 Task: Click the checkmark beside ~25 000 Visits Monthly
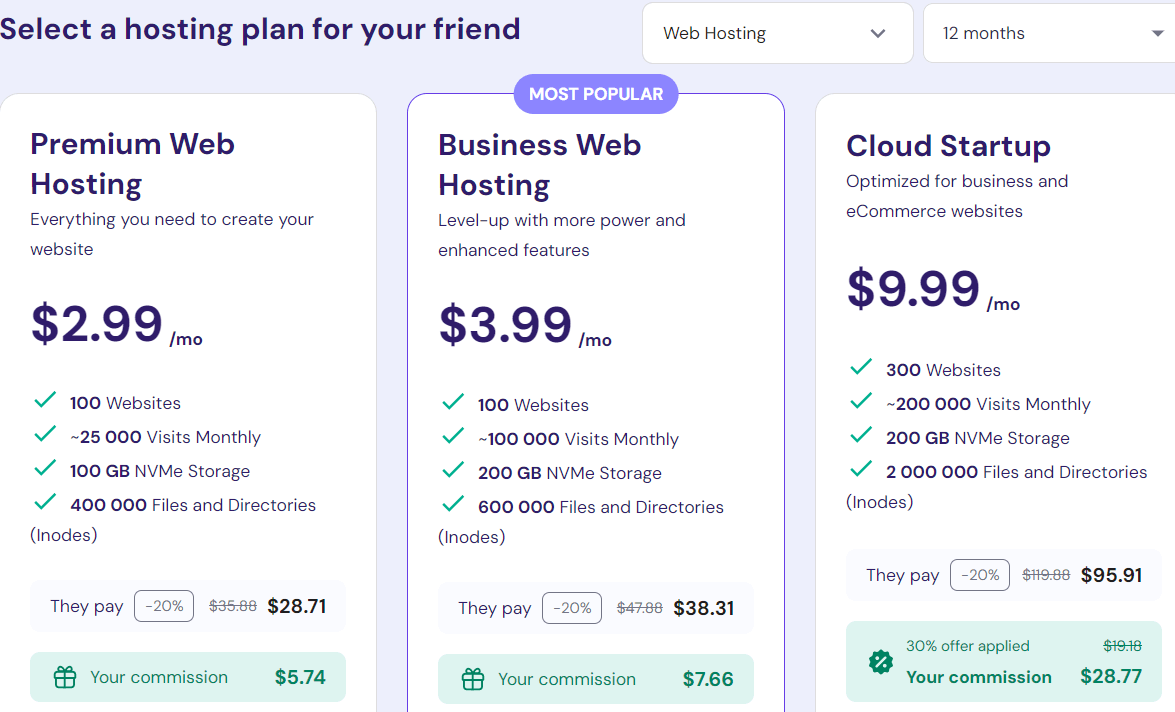pyautogui.click(x=45, y=434)
